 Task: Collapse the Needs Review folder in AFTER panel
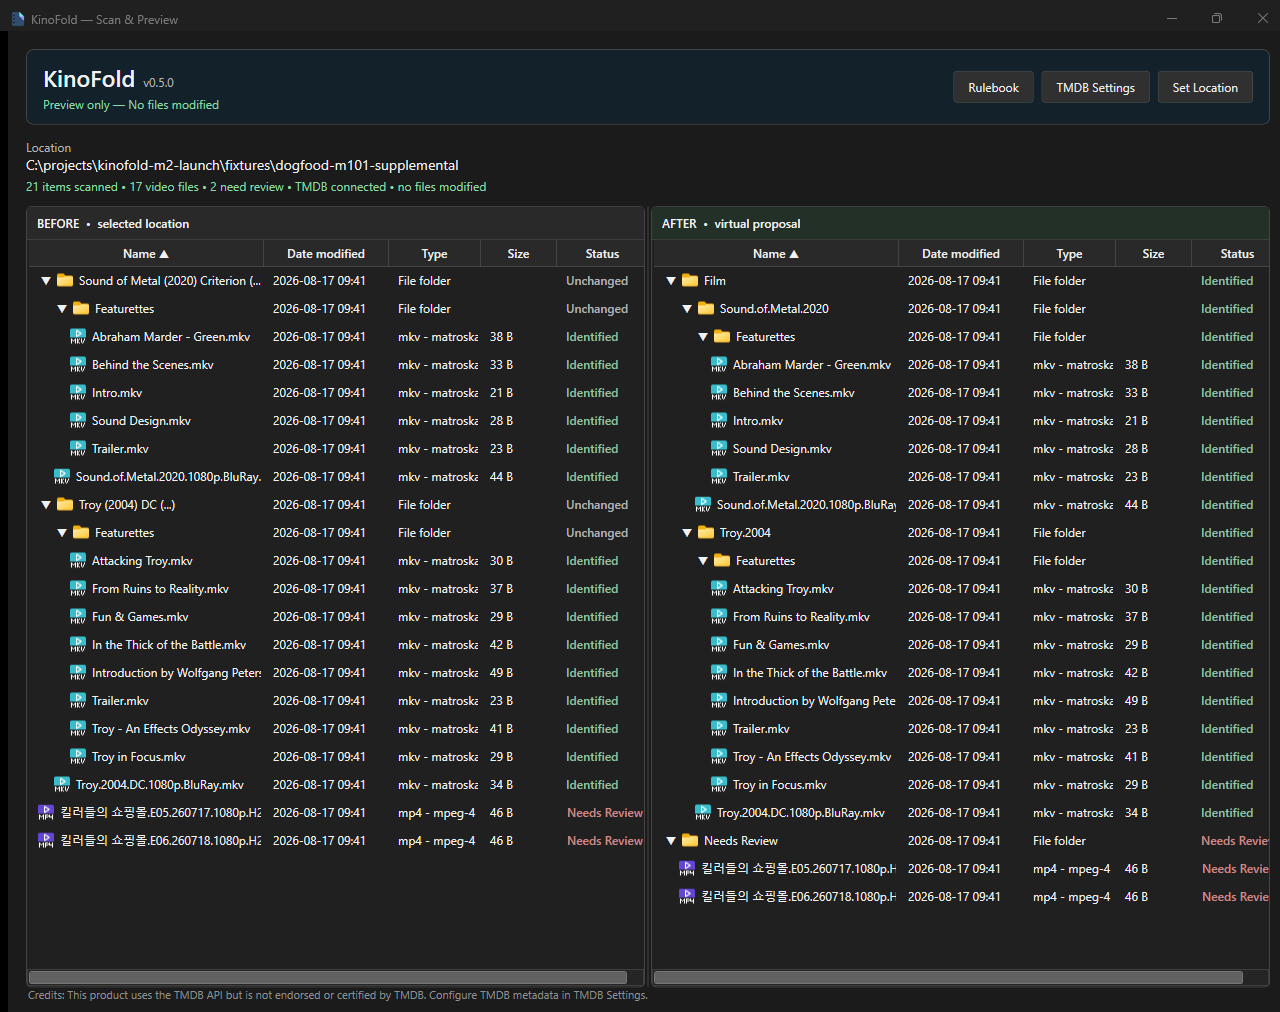tap(671, 841)
